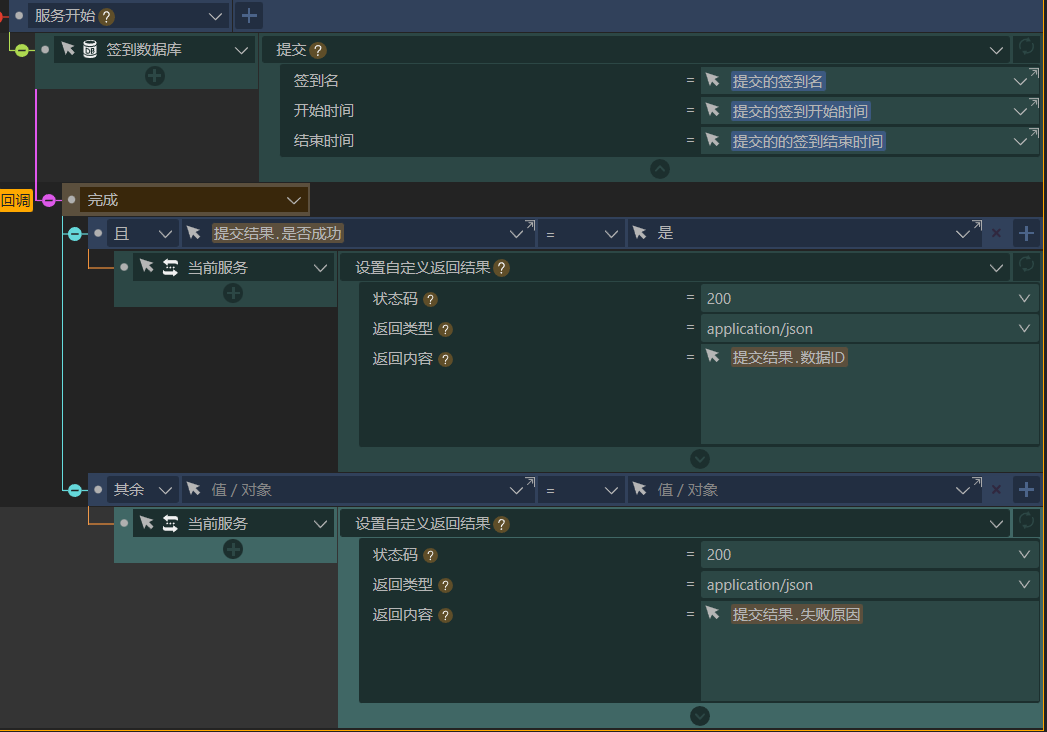
Task: Open the operator = dropdown on 且 row
Action: (x=611, y=234)
